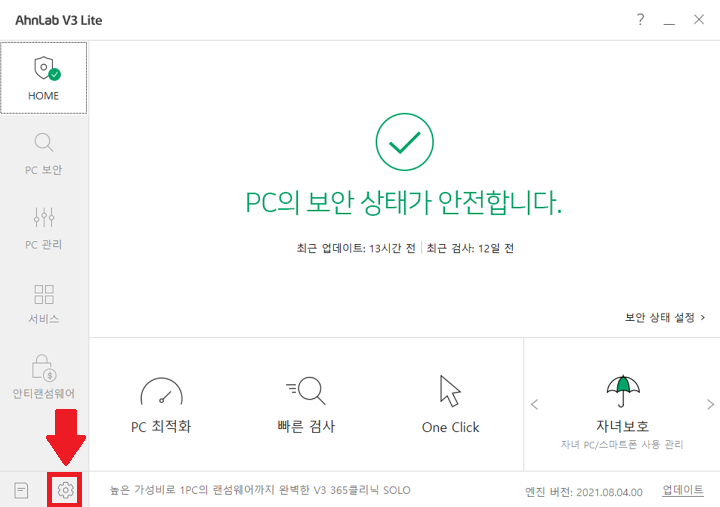Open help question mark icon

(x=641, y=19)
